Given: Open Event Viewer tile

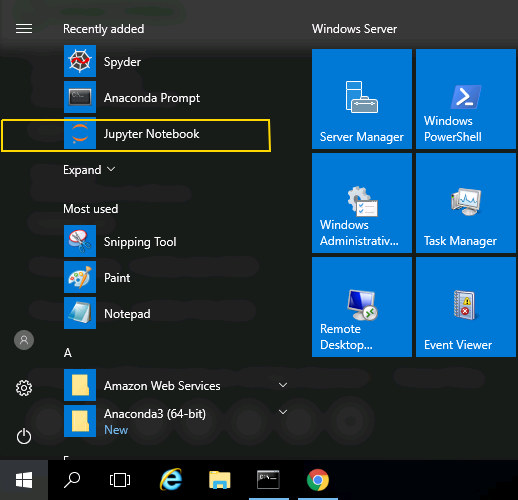Looking at the screenshot, I should pos(466,307).
